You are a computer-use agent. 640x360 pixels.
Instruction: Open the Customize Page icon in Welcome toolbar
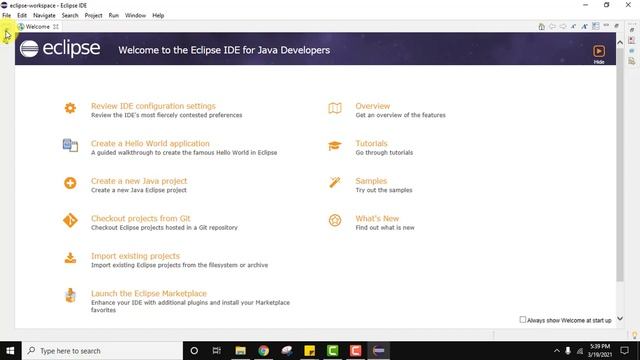point(596,27)
